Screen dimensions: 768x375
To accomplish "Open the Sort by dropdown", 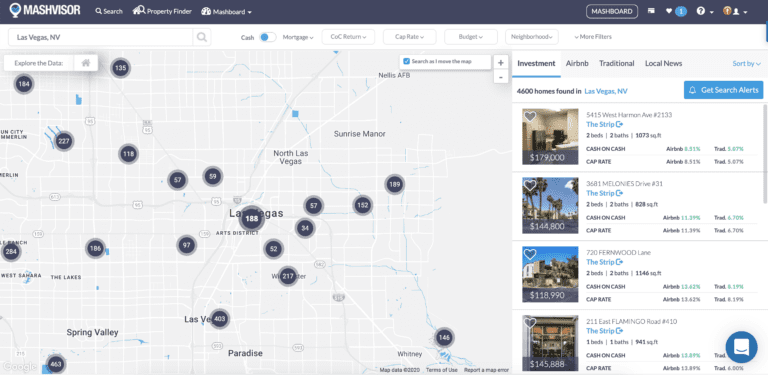I will 746,64.
